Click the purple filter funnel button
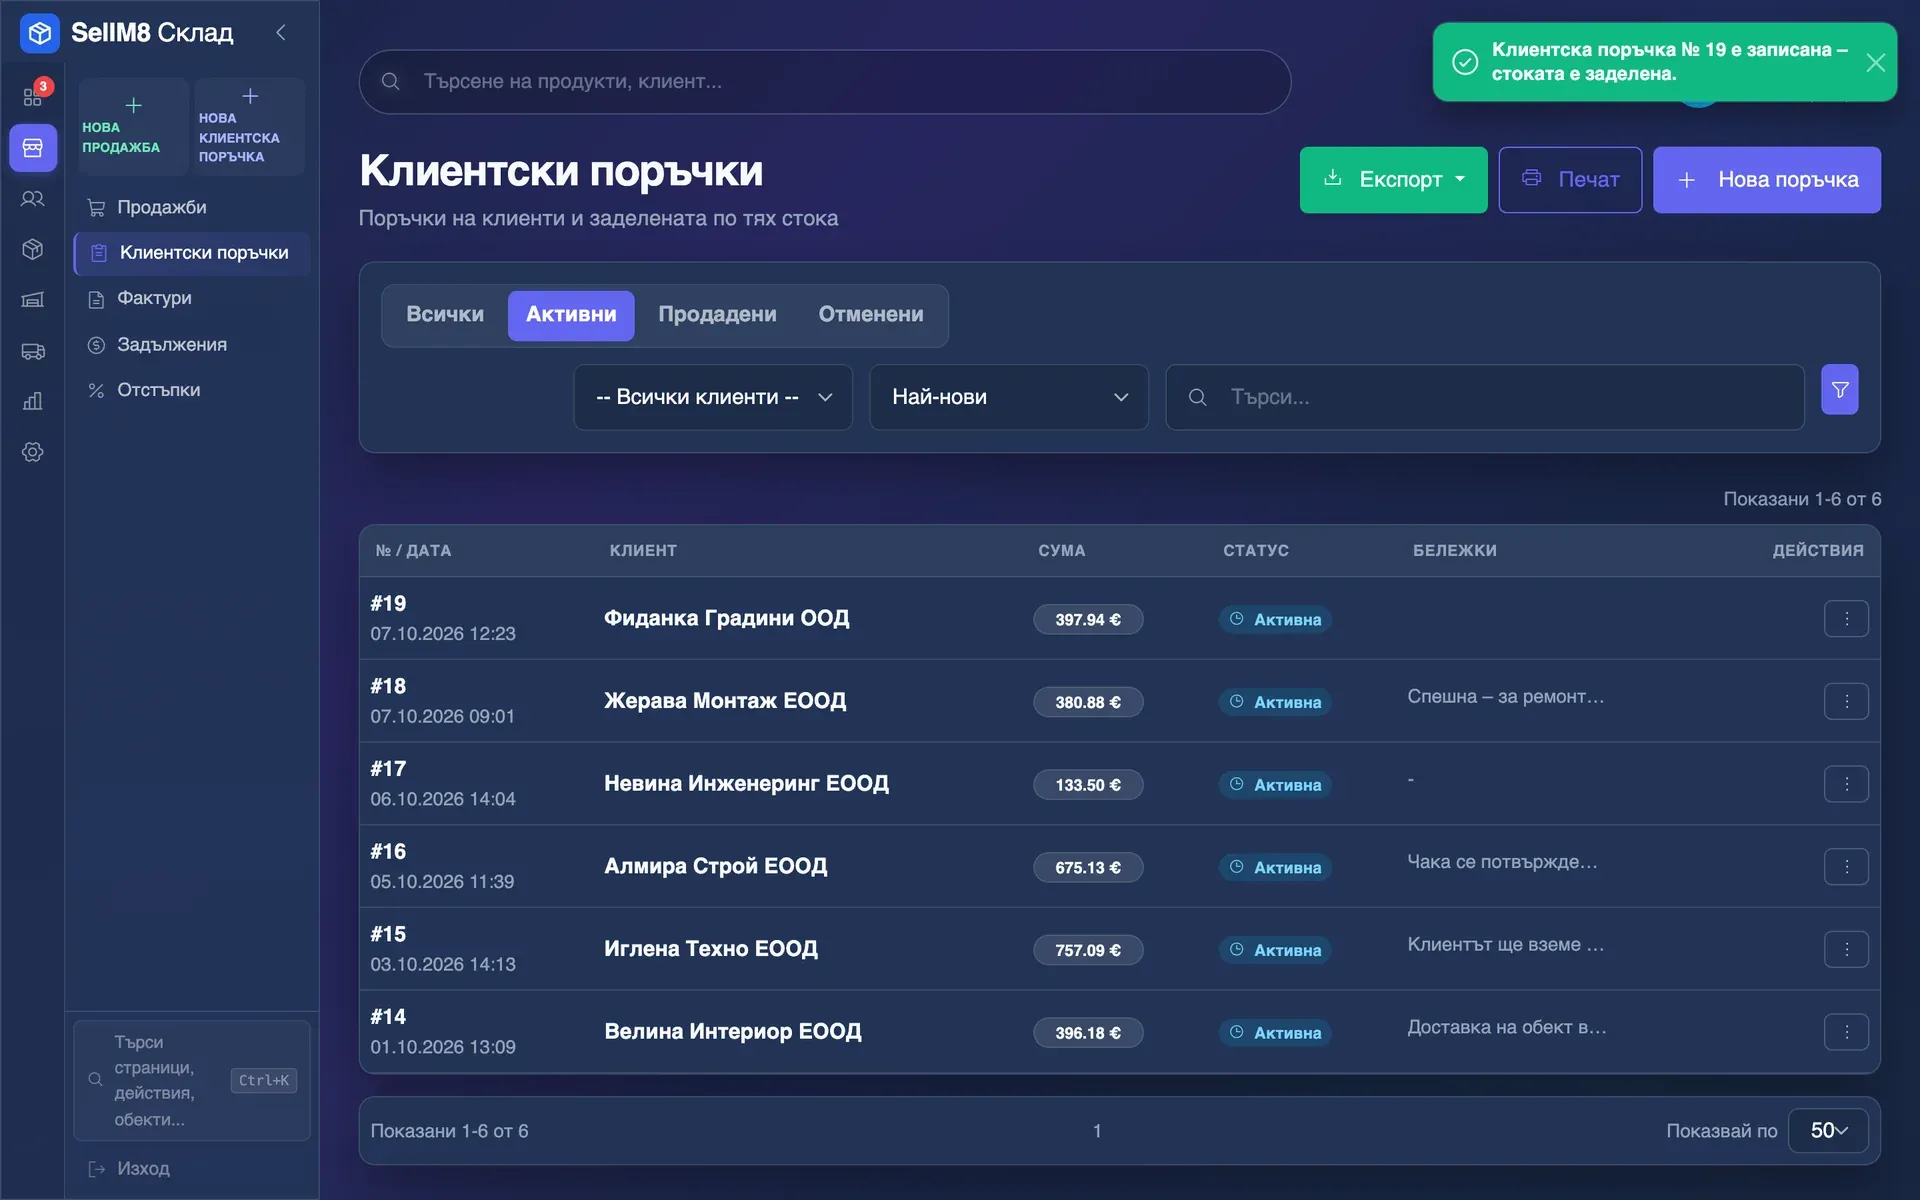 click(1840, 389)
